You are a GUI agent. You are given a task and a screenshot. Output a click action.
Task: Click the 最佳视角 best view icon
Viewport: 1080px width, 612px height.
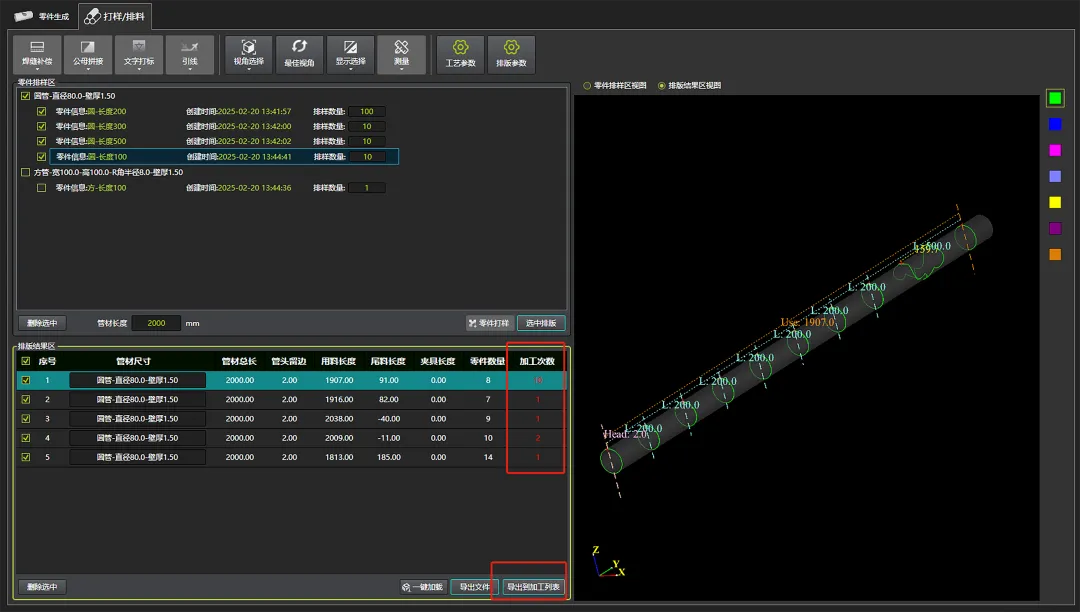tap(299, 54)
